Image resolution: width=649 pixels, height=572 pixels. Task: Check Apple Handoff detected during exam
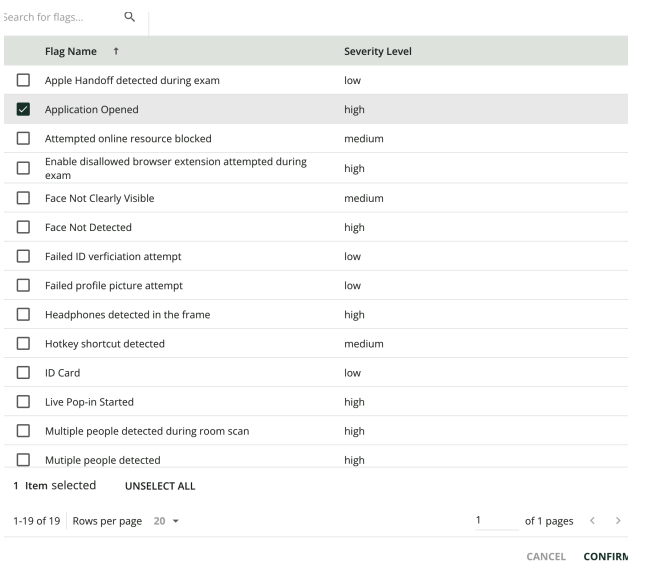tap(23, 80)
